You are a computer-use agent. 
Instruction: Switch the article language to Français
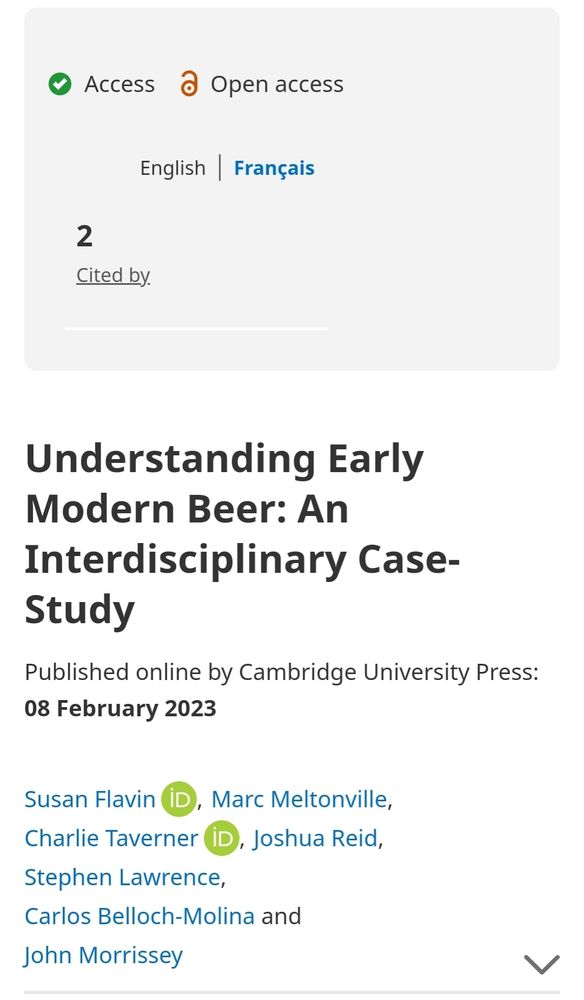coord(275,168)
